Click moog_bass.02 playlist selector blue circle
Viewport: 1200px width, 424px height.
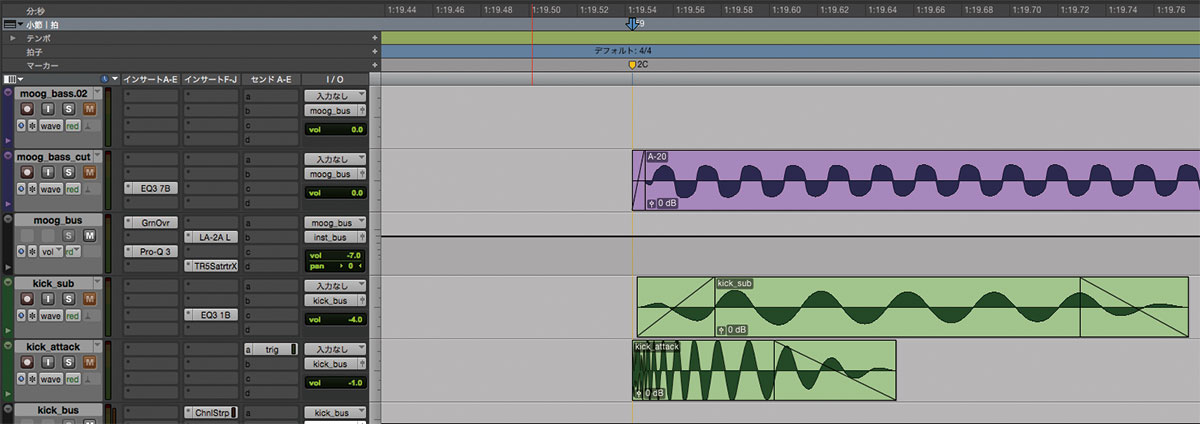[21, 125]
